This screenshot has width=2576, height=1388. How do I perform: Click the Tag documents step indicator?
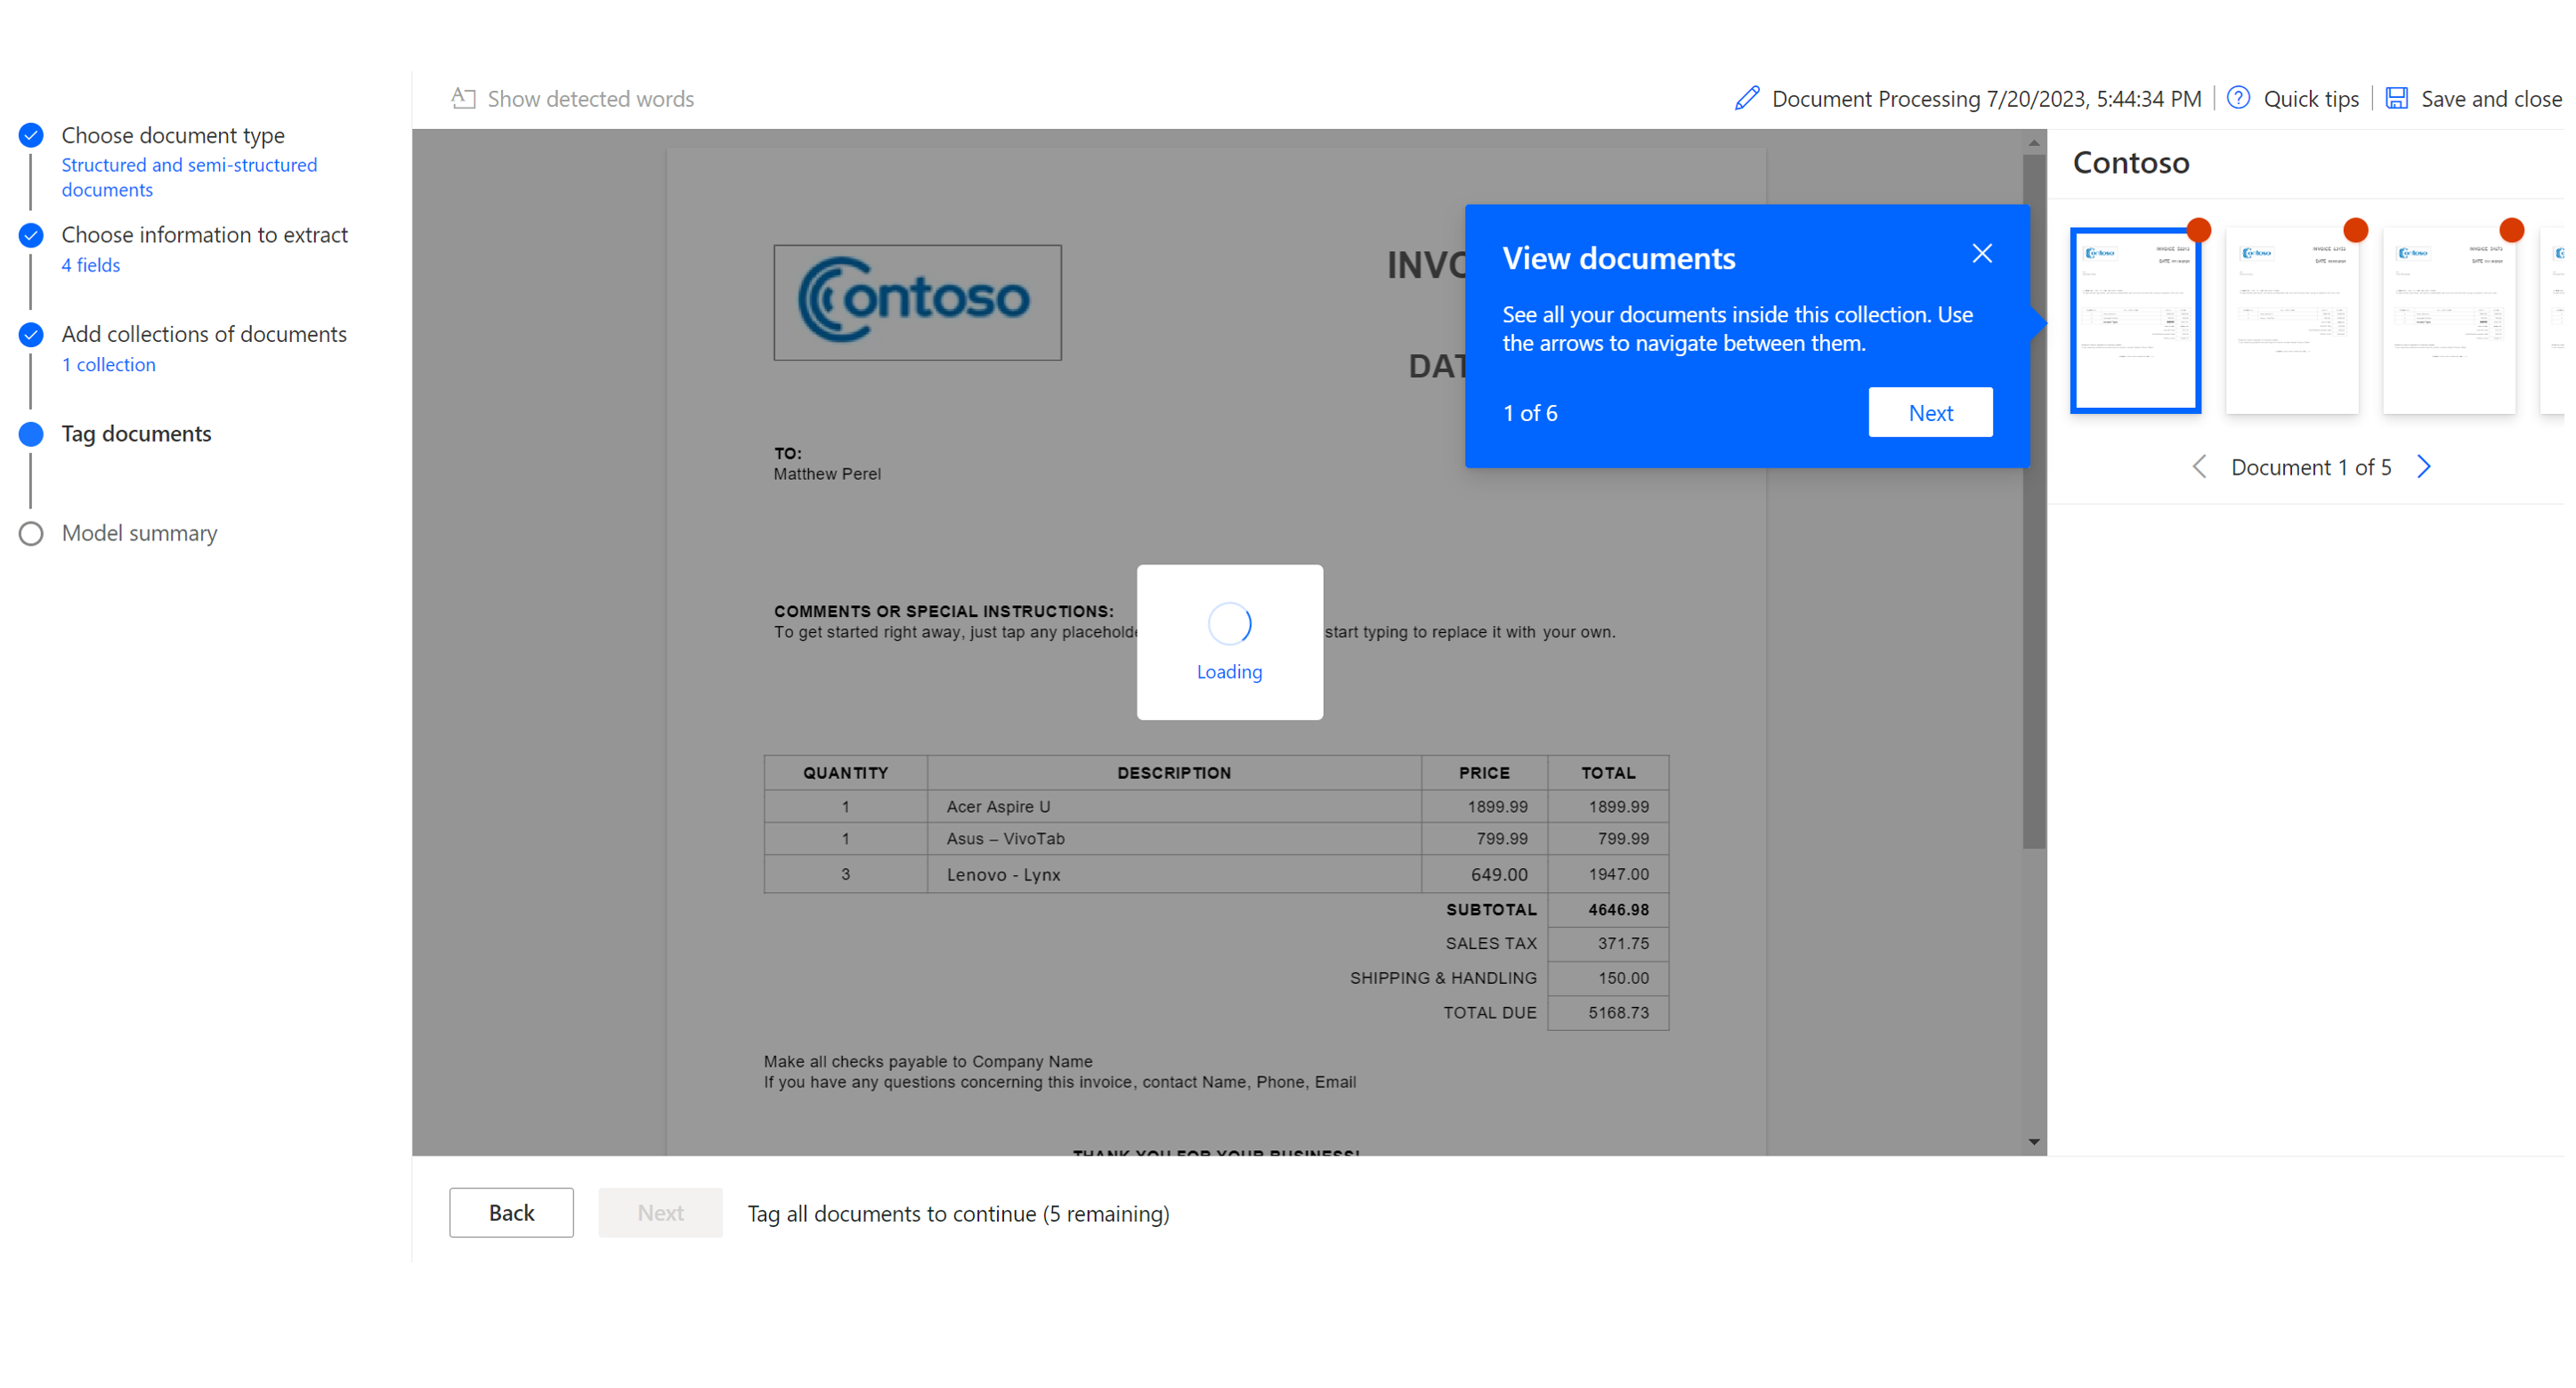pos(30,434)
